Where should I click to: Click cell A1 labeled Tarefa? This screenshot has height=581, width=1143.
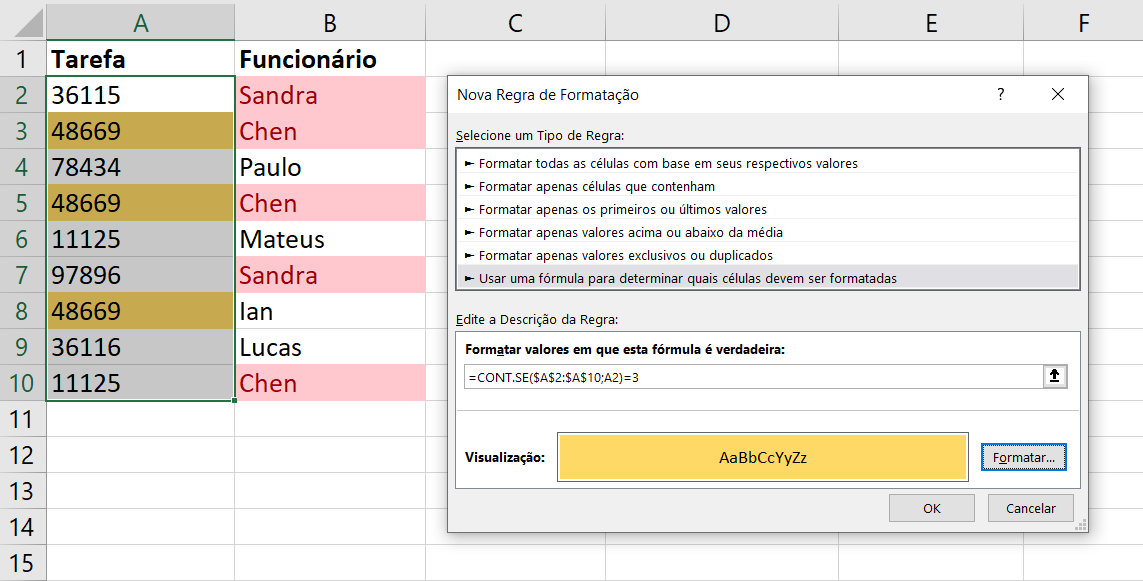140,58
